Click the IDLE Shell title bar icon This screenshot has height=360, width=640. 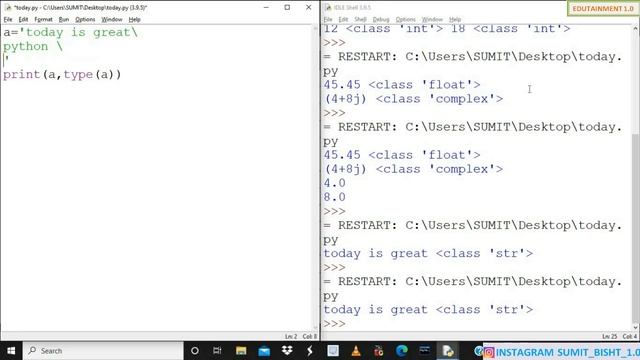(x=328, y=7)
